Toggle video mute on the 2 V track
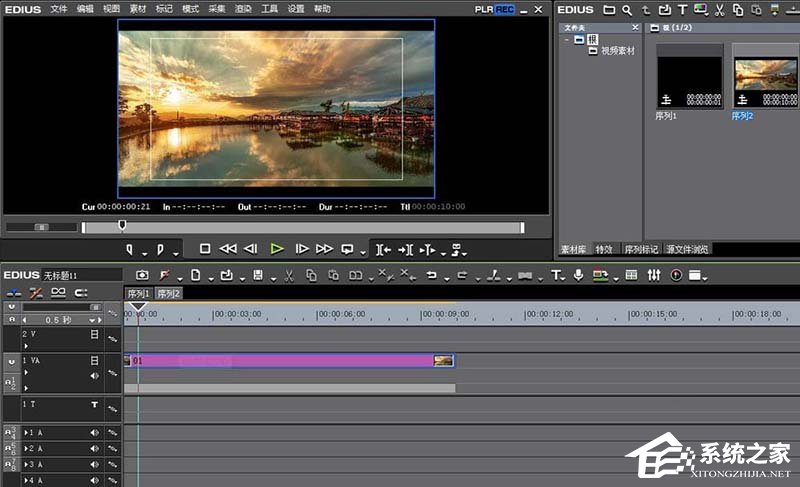The height and width of the screenshot is (487, 800). point(95,334)
